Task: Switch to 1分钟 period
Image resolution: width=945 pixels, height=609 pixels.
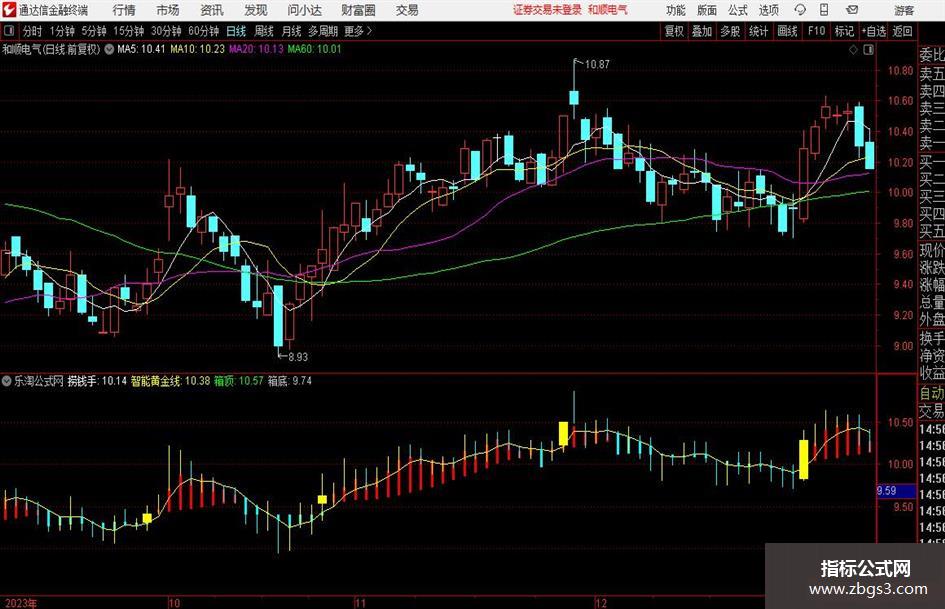Action: [x=61, y=31]
